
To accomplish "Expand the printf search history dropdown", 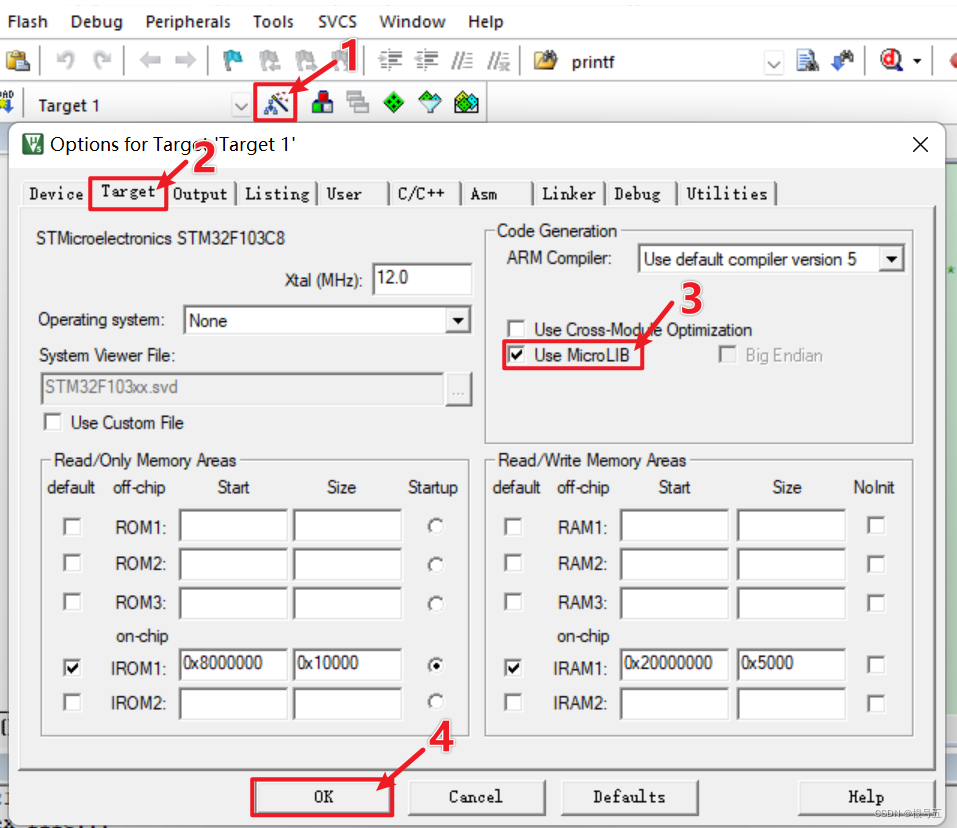I will tap(773, 63).
